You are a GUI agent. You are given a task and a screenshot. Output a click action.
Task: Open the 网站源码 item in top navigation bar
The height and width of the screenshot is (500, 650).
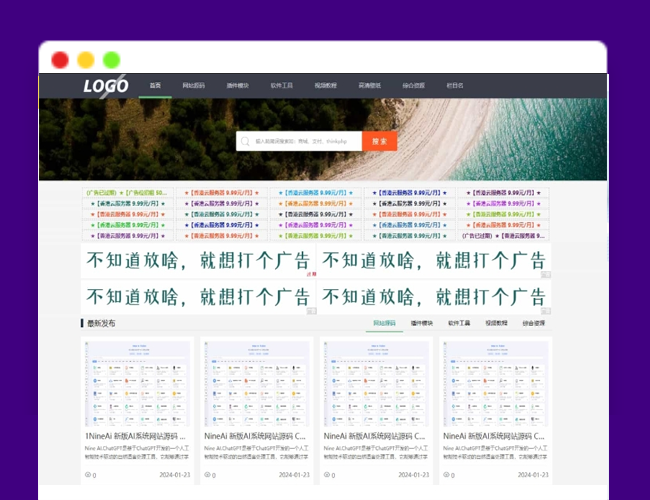(x=193, y=86)
